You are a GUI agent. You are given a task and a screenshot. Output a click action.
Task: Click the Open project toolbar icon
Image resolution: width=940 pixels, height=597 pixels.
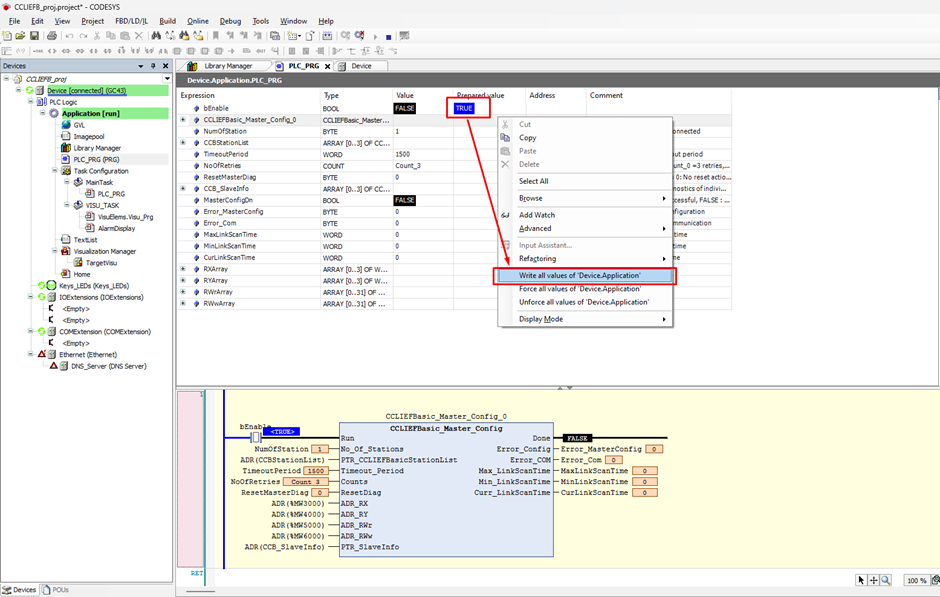[x=20, y=36]
